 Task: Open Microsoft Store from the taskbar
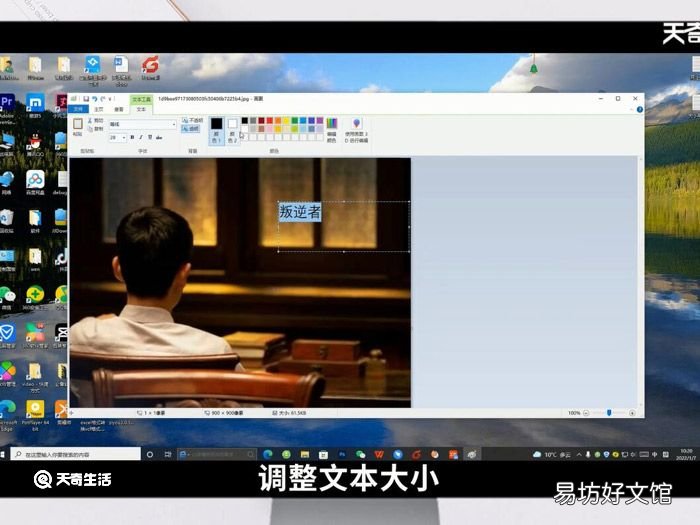[323, 454]
